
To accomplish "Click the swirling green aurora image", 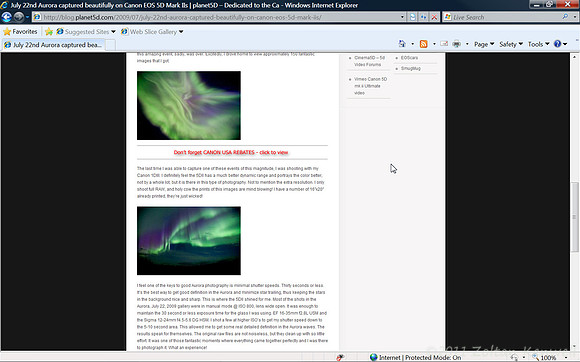I will 189,105.
